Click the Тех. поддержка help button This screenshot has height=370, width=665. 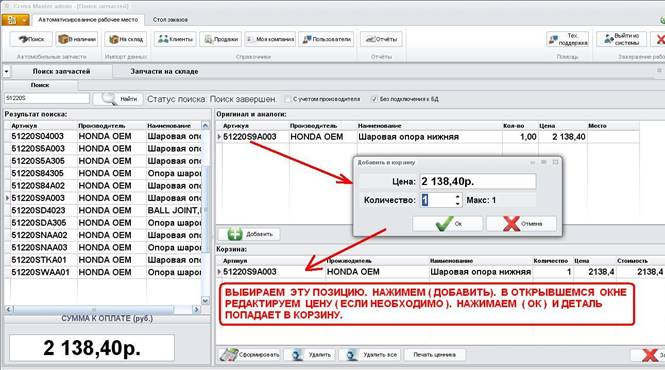568,39
